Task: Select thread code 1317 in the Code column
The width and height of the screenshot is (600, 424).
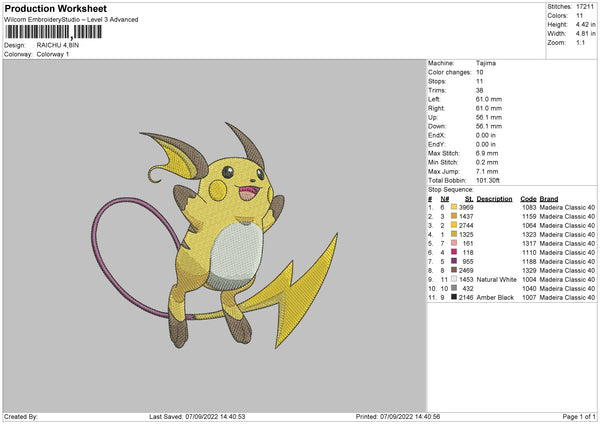Action: click(529, 243)
